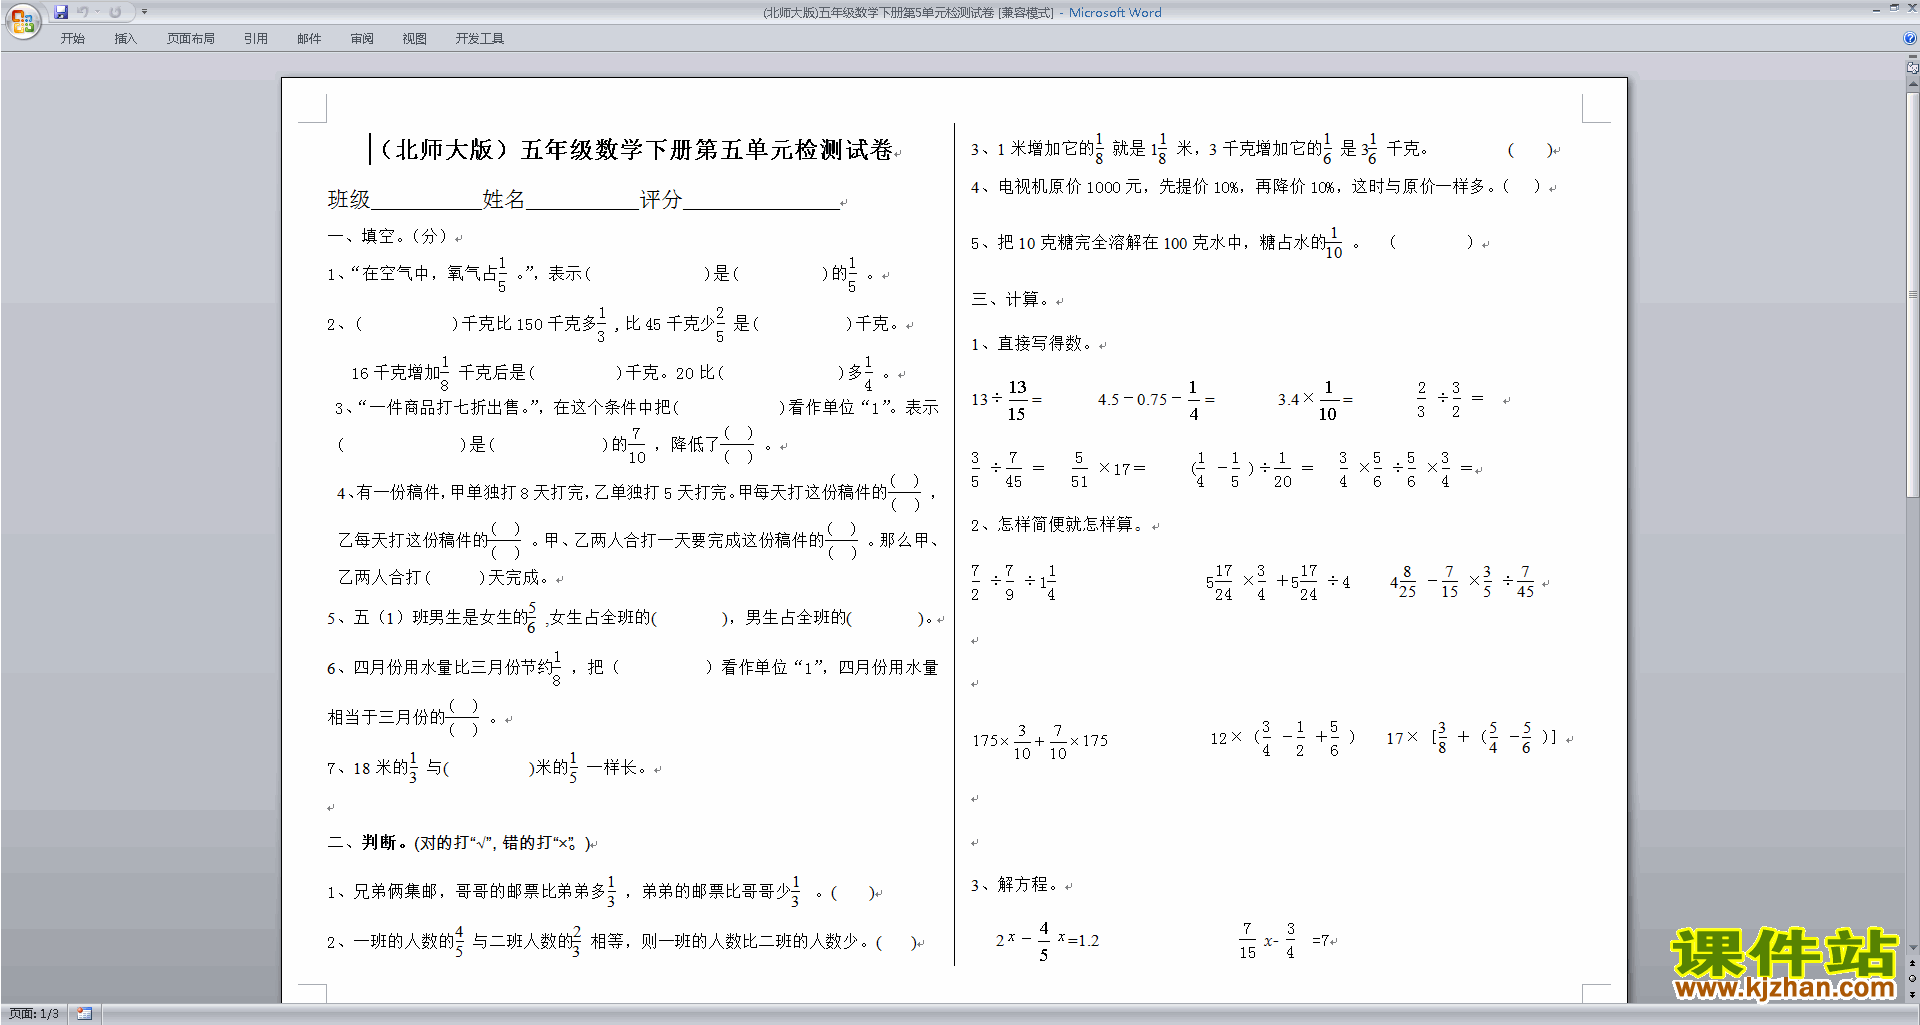The height and width of the screenshot is (1025, 1920).
Task: Switch to the 视图 ribbon tab
Action: 415,39
